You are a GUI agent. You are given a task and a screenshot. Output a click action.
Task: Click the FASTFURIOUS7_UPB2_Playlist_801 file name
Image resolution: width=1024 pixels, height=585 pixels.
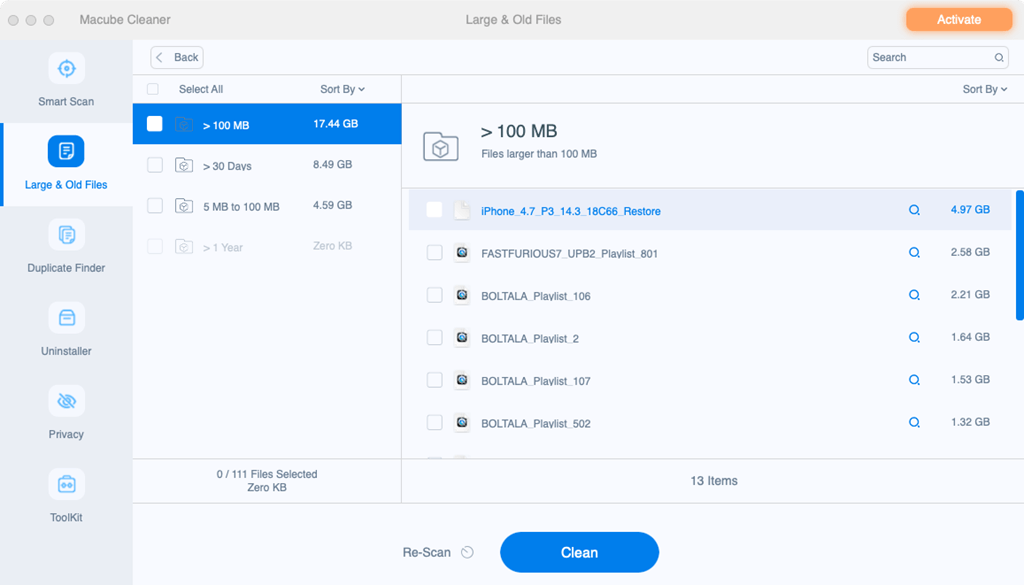click(569, 253)
